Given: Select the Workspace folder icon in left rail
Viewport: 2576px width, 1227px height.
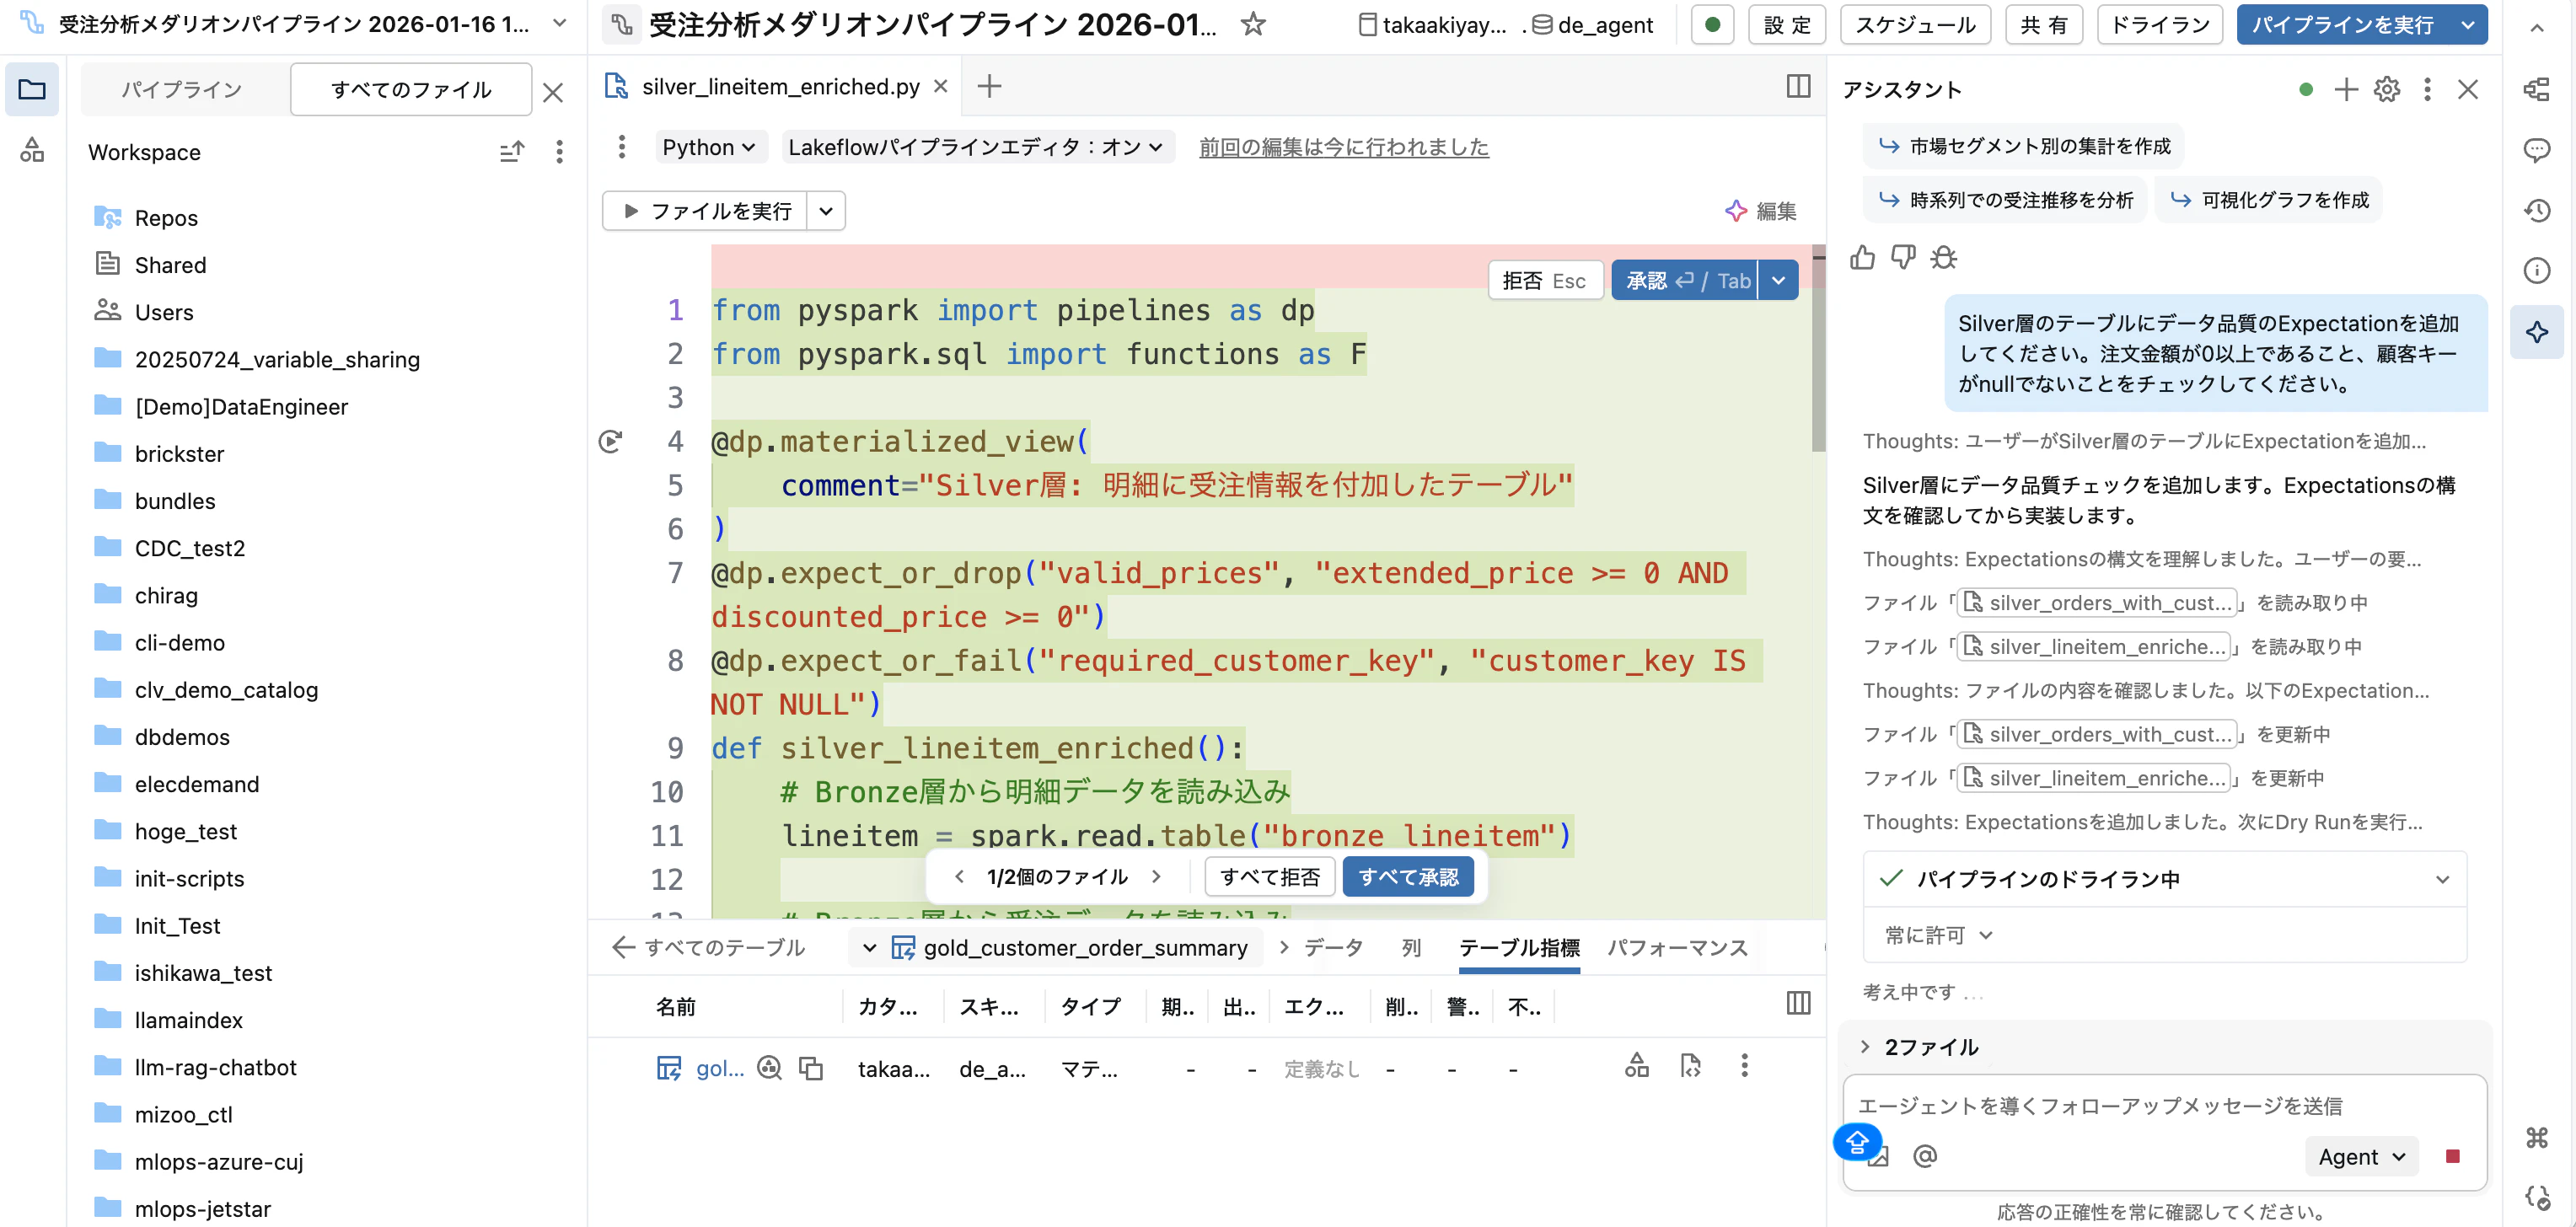Looking at the screenshot, I should [x=32, y=89].
